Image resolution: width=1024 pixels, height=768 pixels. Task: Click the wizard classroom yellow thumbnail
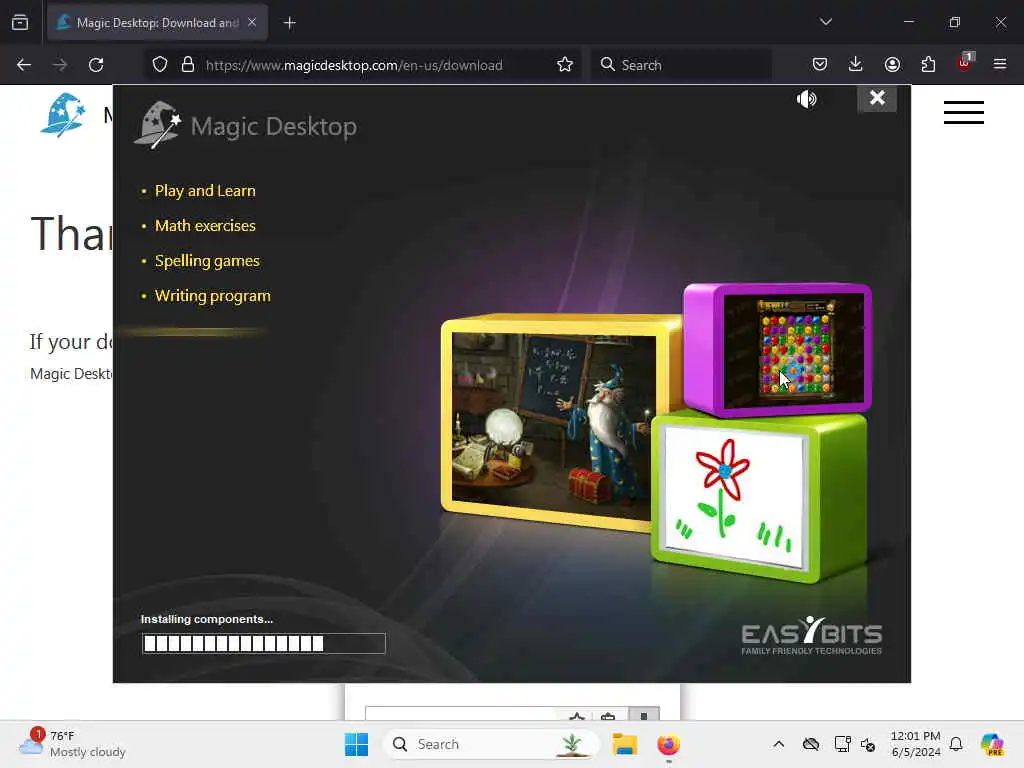(552, 421)
